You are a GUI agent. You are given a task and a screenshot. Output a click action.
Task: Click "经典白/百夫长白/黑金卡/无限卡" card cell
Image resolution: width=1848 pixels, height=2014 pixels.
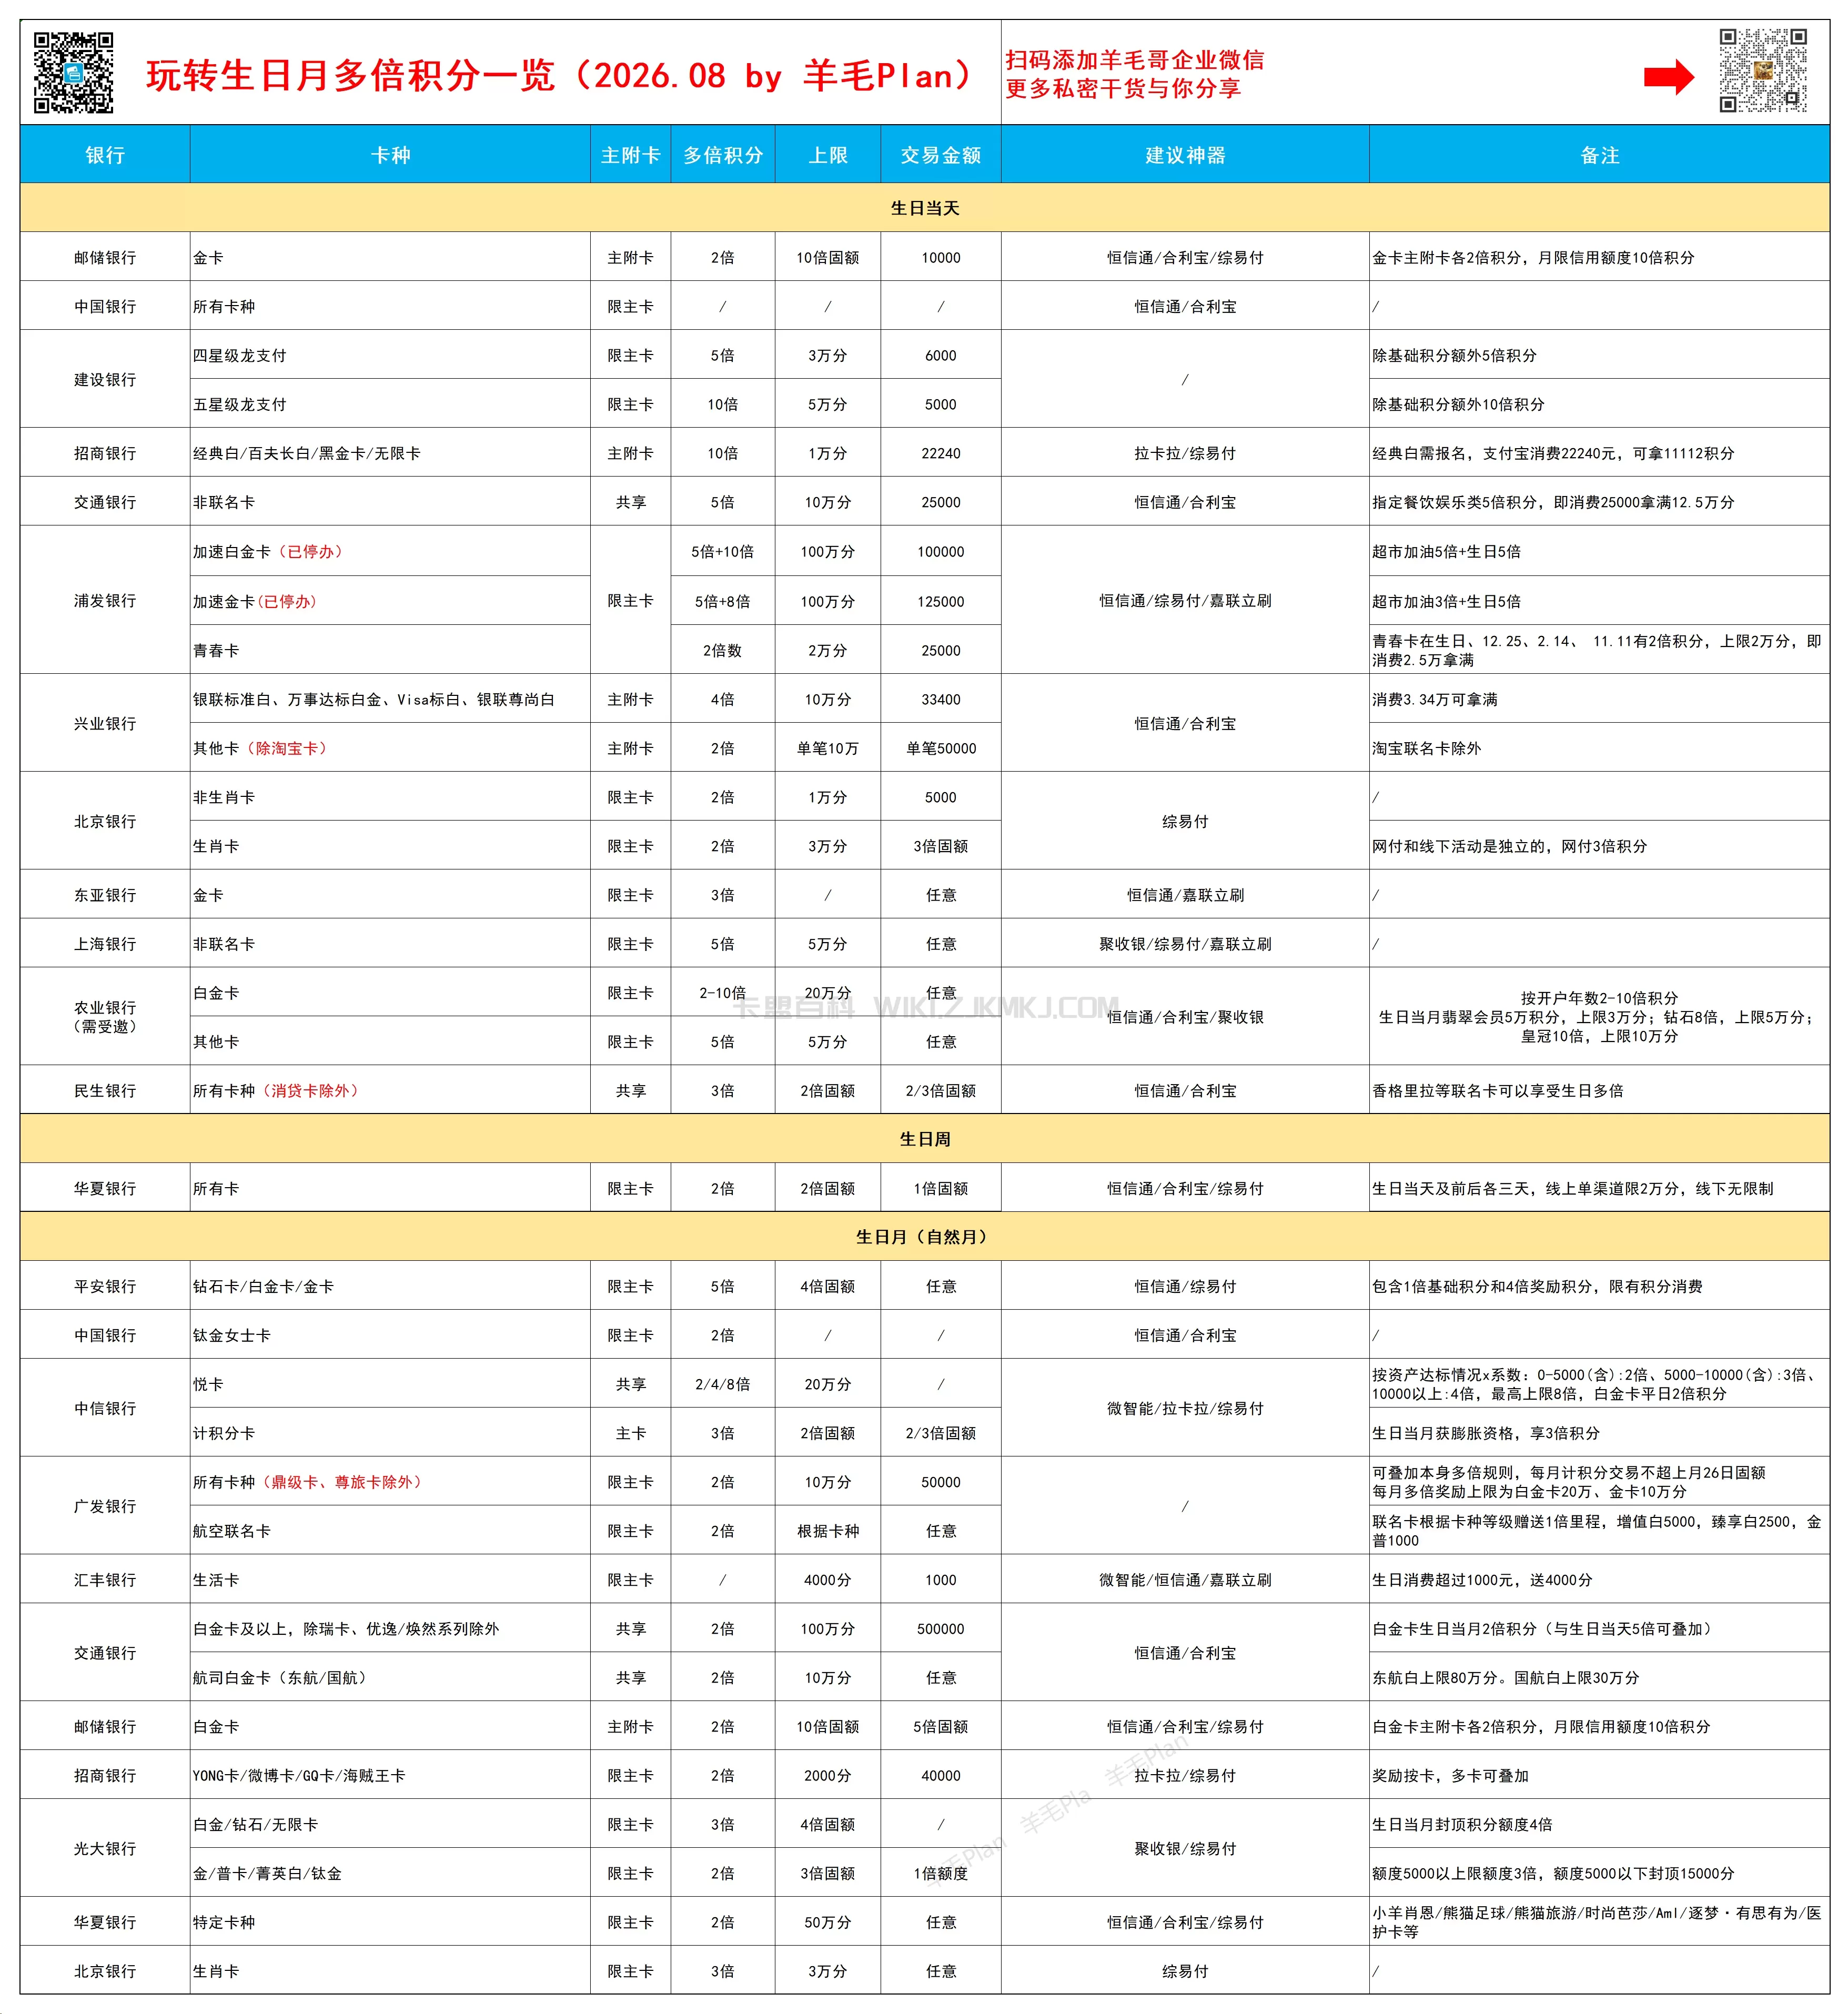point(390,453)
